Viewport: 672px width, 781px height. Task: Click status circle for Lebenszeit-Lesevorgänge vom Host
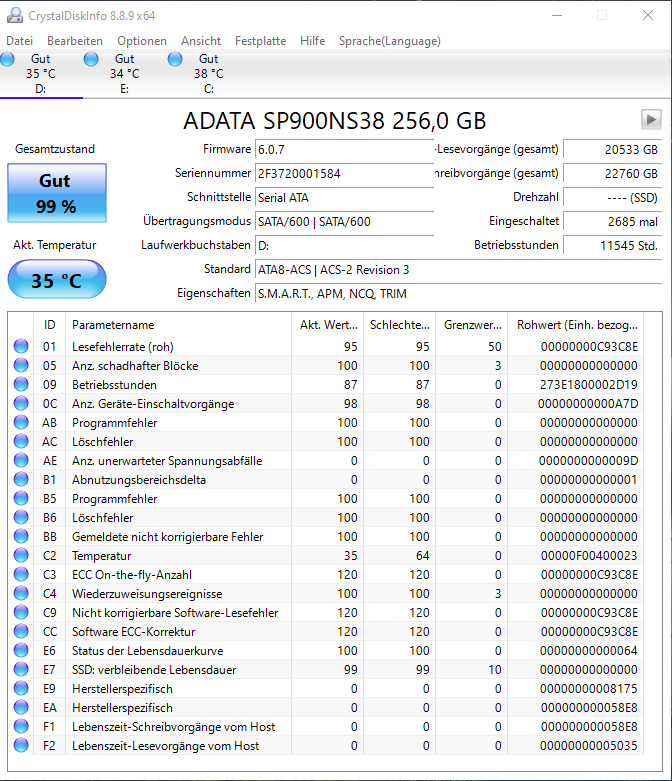coord(21,745)
